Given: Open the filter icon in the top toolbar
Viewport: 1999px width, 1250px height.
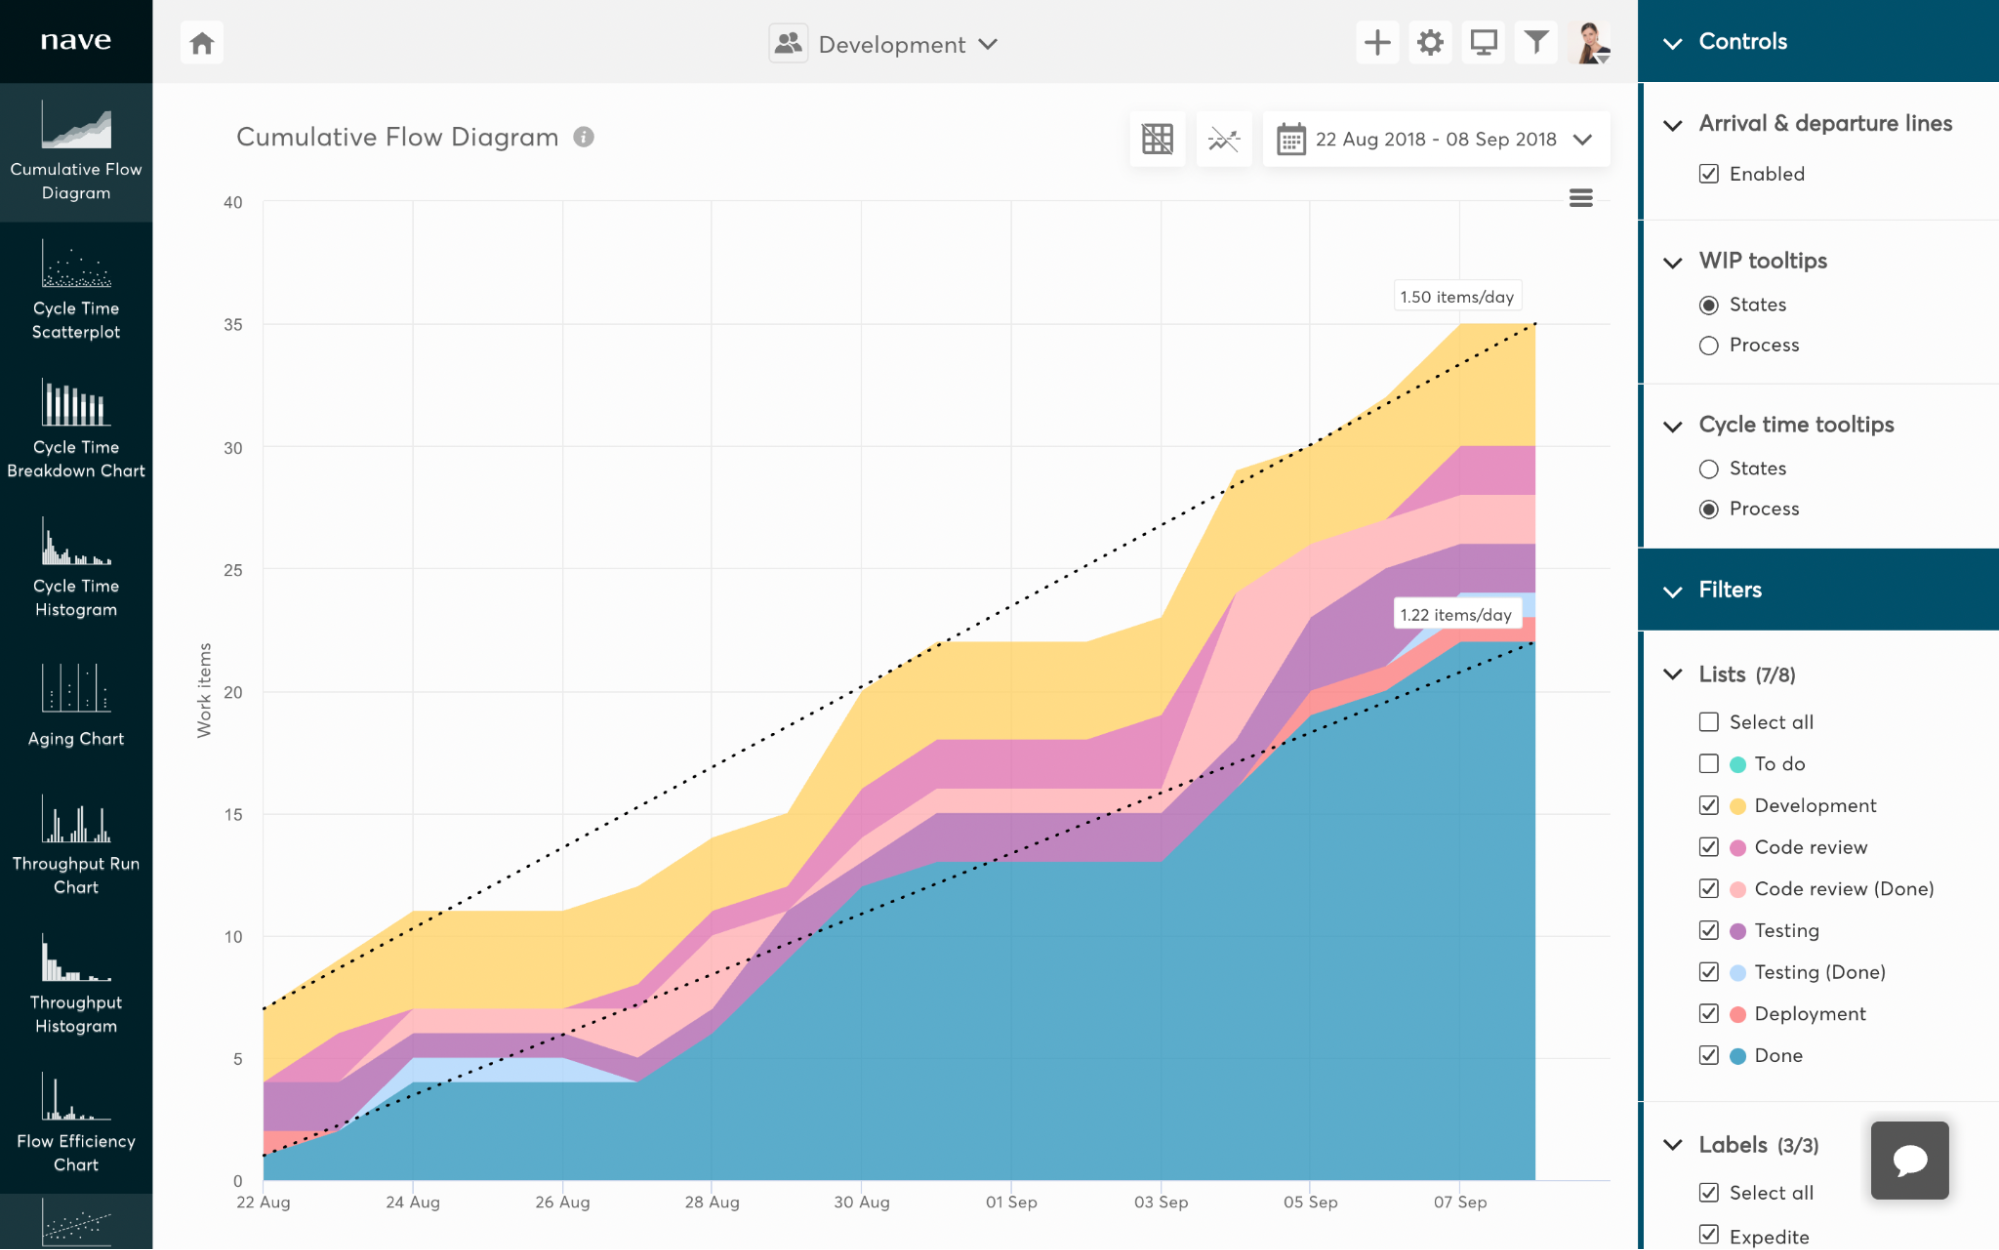Looking at the screenshot, I should pos(1535,42).
